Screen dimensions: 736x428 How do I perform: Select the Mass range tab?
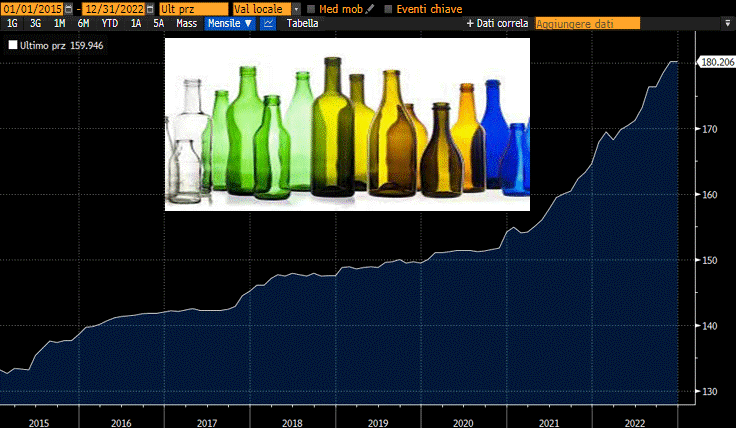pyautogui.click(x=186, y=23)
